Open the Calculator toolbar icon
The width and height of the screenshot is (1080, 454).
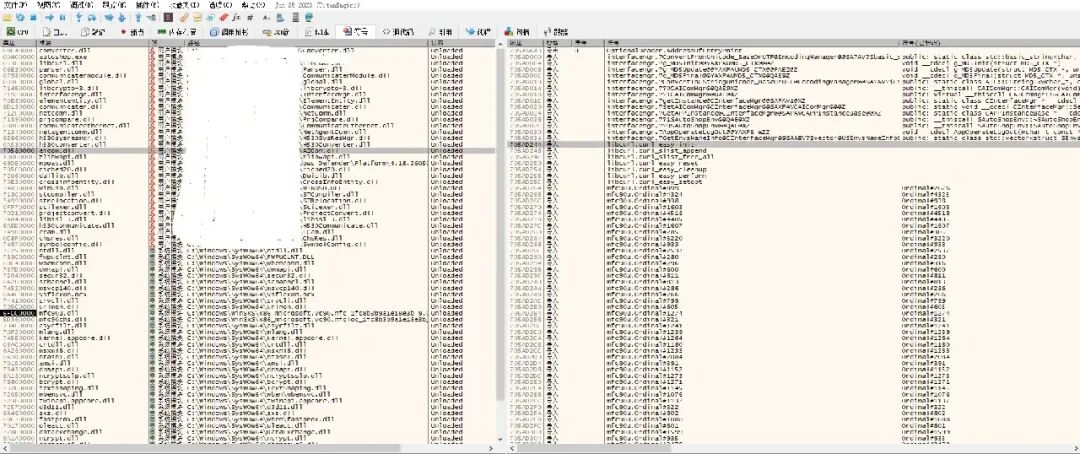pos(296,17)
